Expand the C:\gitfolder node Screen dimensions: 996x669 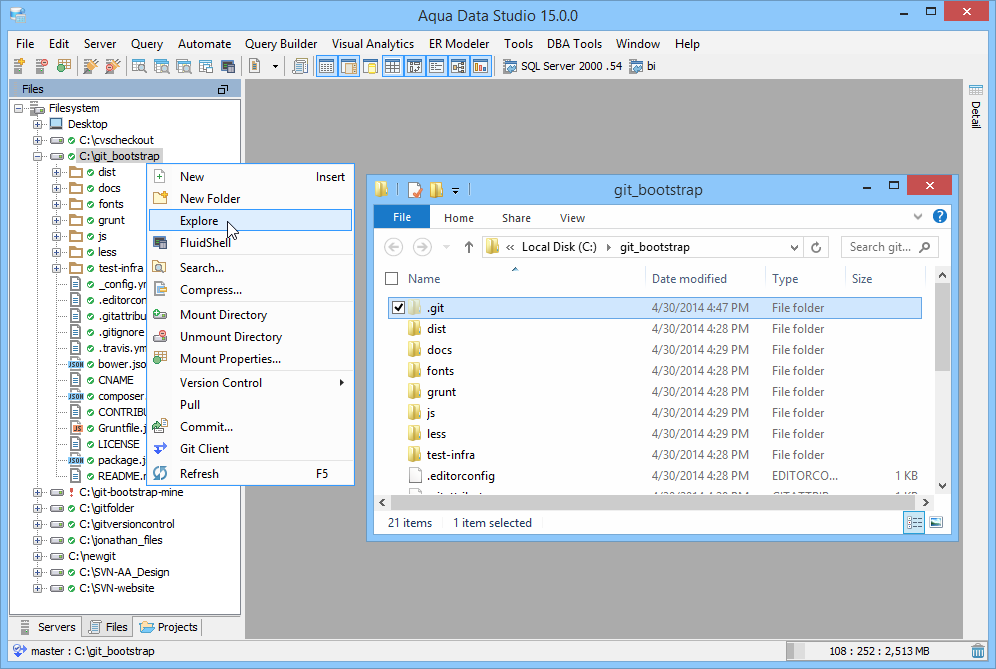coord(37,508)
